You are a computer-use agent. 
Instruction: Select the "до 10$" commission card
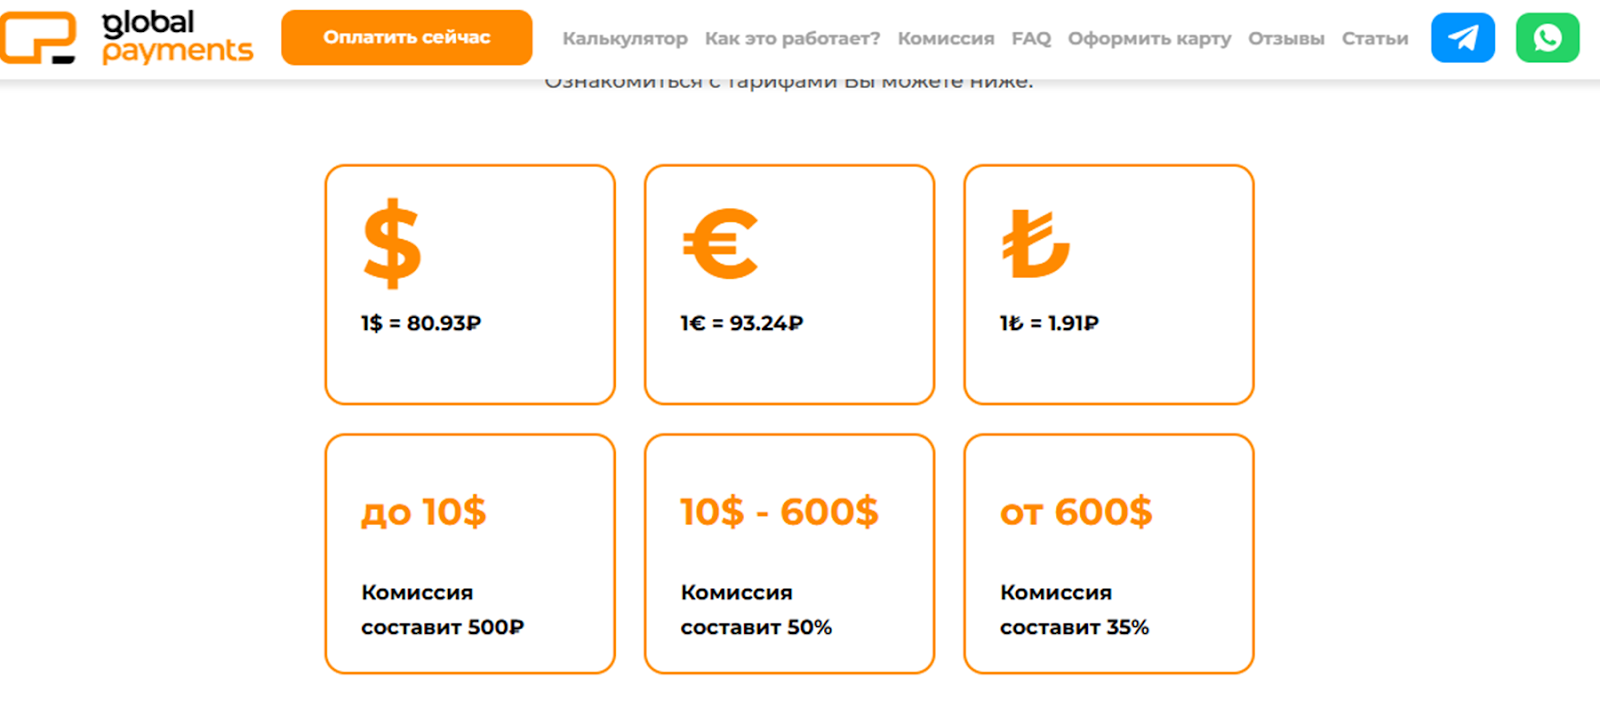[470, 553]
